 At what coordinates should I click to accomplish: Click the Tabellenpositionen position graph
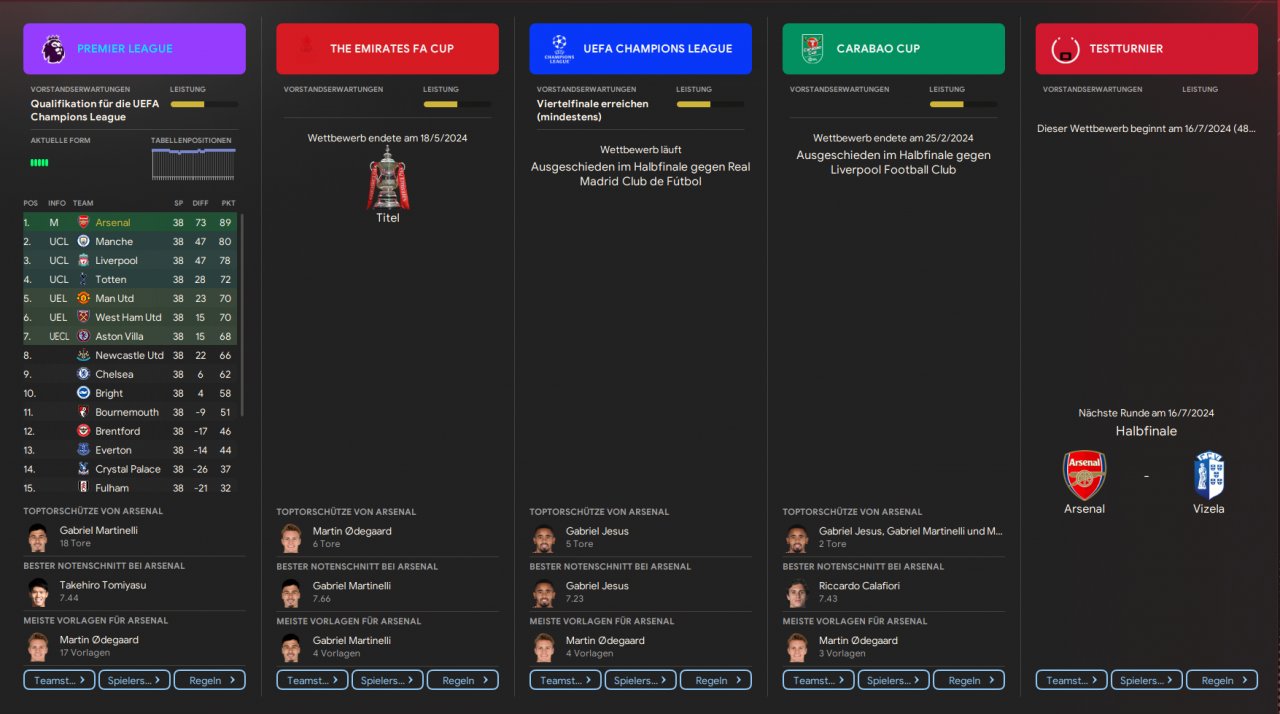[x=193, y=164]
